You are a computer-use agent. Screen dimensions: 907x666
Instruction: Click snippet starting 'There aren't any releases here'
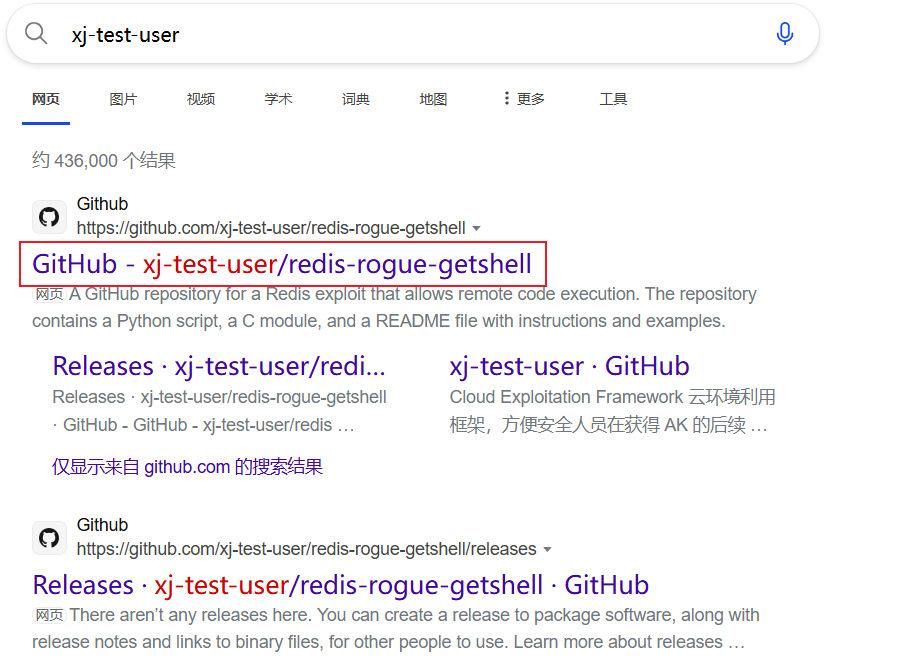click(396, 628)
